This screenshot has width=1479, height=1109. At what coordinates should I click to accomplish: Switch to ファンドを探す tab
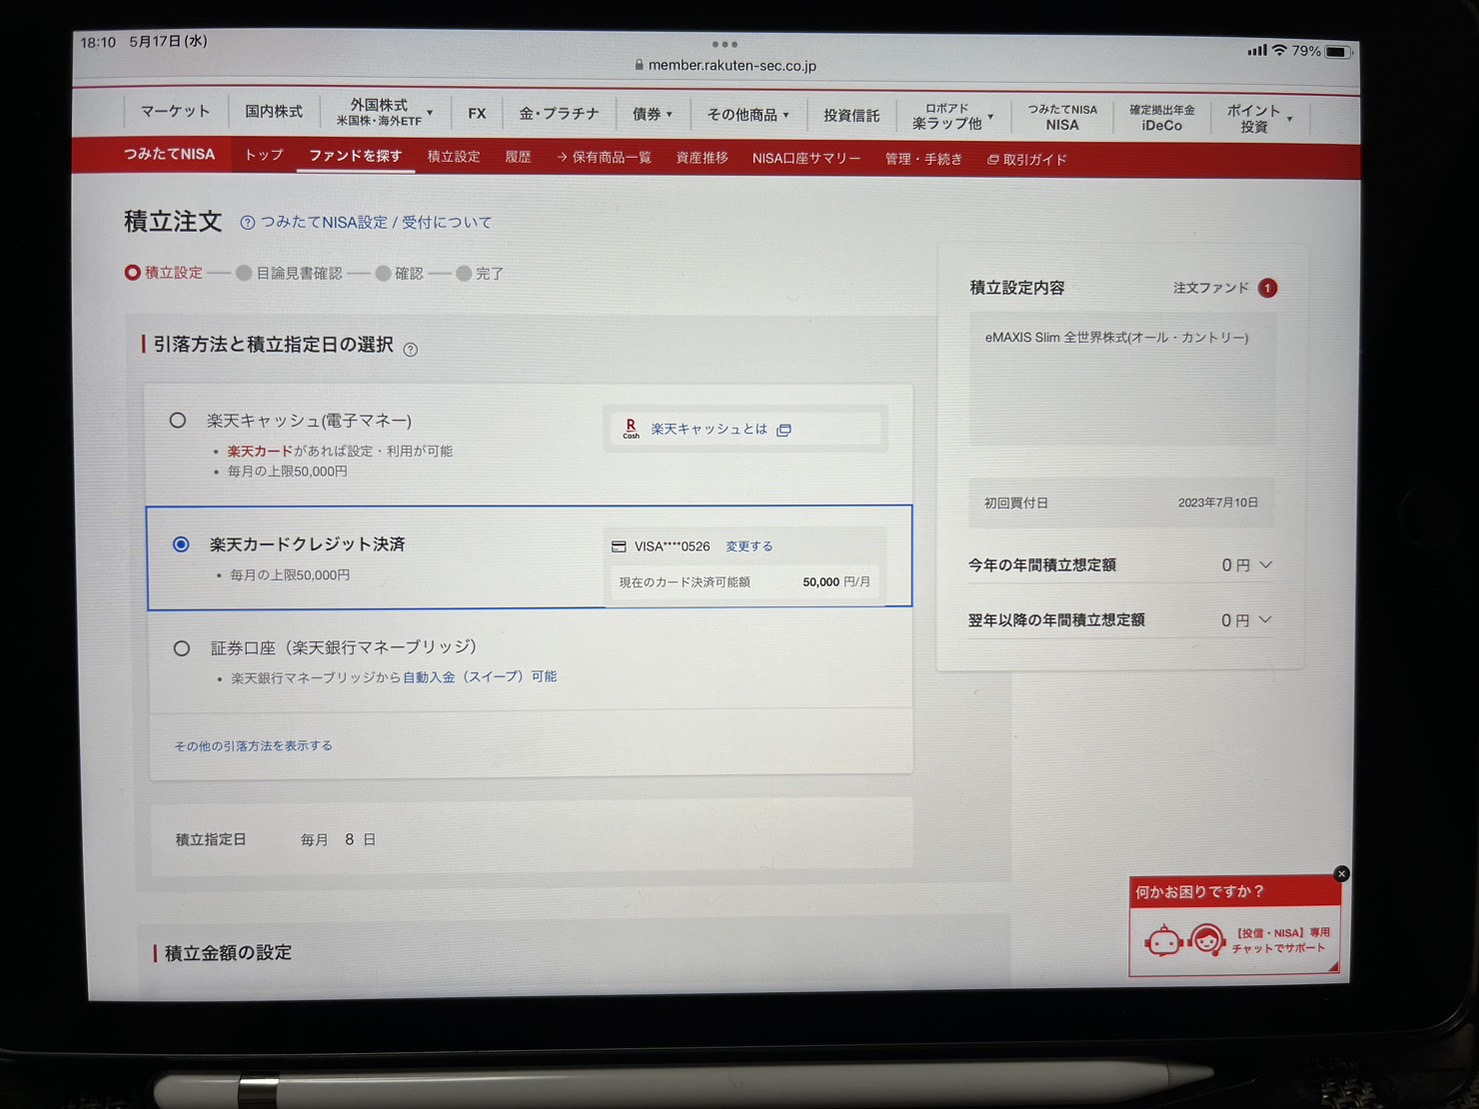click(355, 156)
